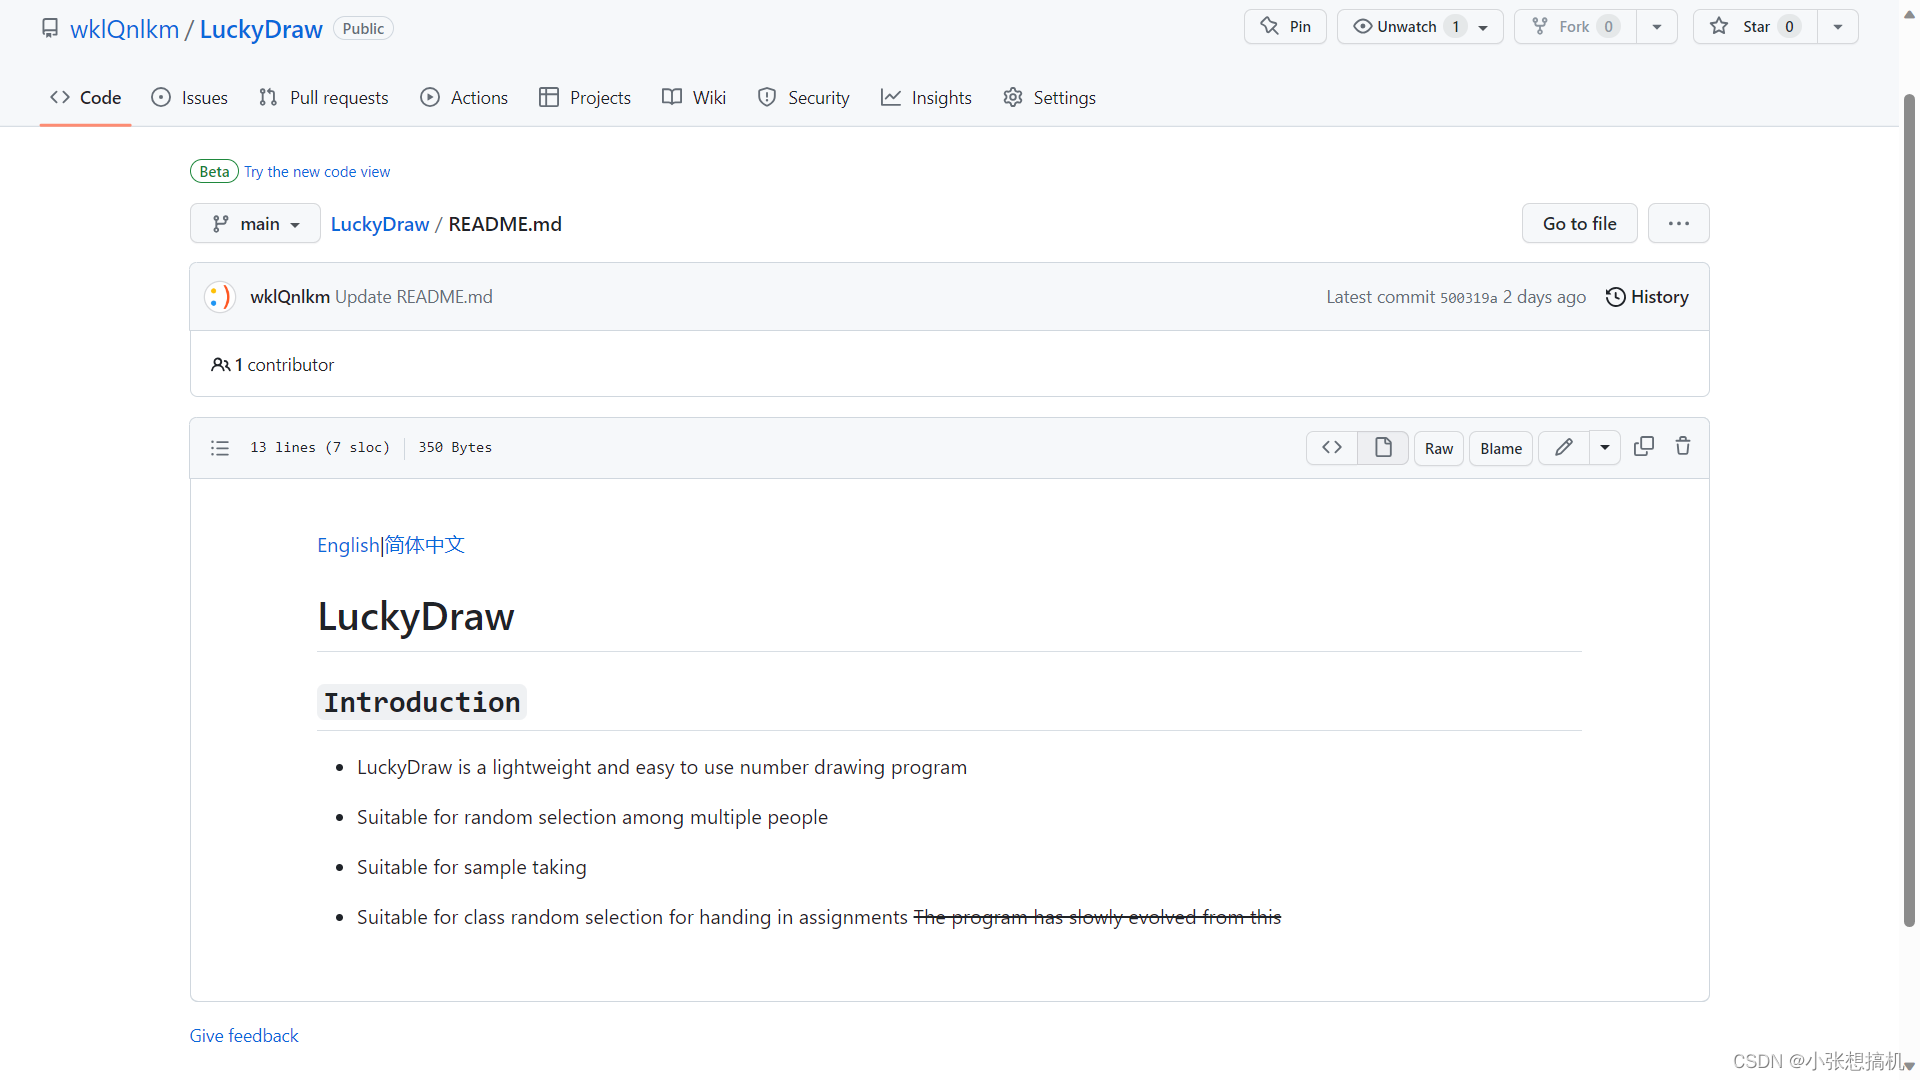Open the Issues tab
1920x1080 pixels.
[189, 97]
